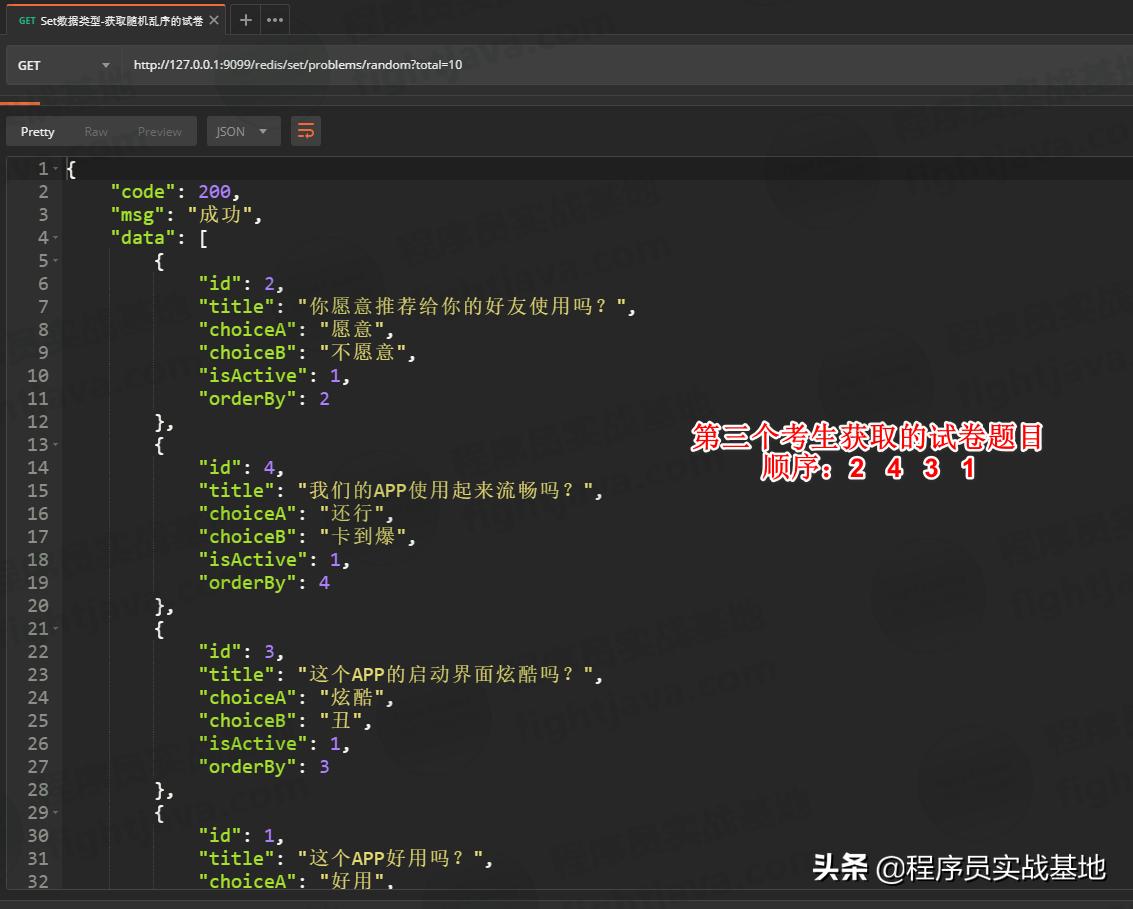Switch to Raw response view
The width and height of the screenshot is (1133, 909).
pos(95,132)
